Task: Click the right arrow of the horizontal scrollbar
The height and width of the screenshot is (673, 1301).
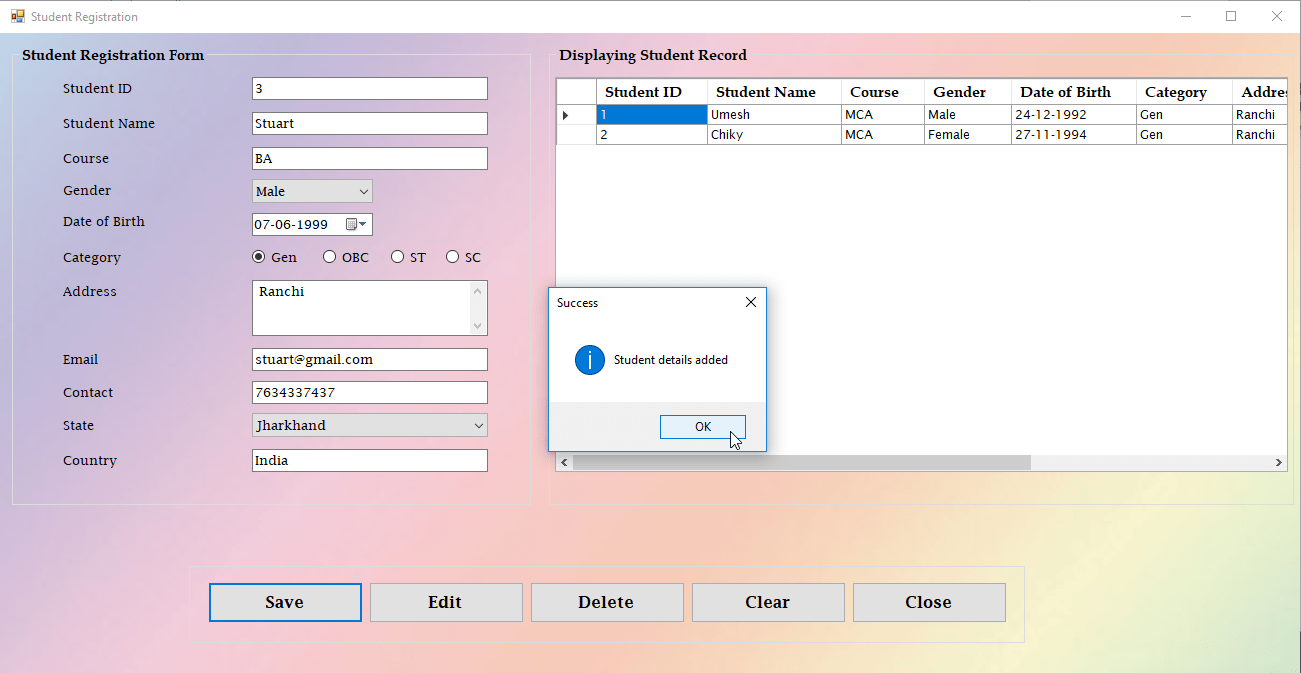Action: tap(1279, 462)
